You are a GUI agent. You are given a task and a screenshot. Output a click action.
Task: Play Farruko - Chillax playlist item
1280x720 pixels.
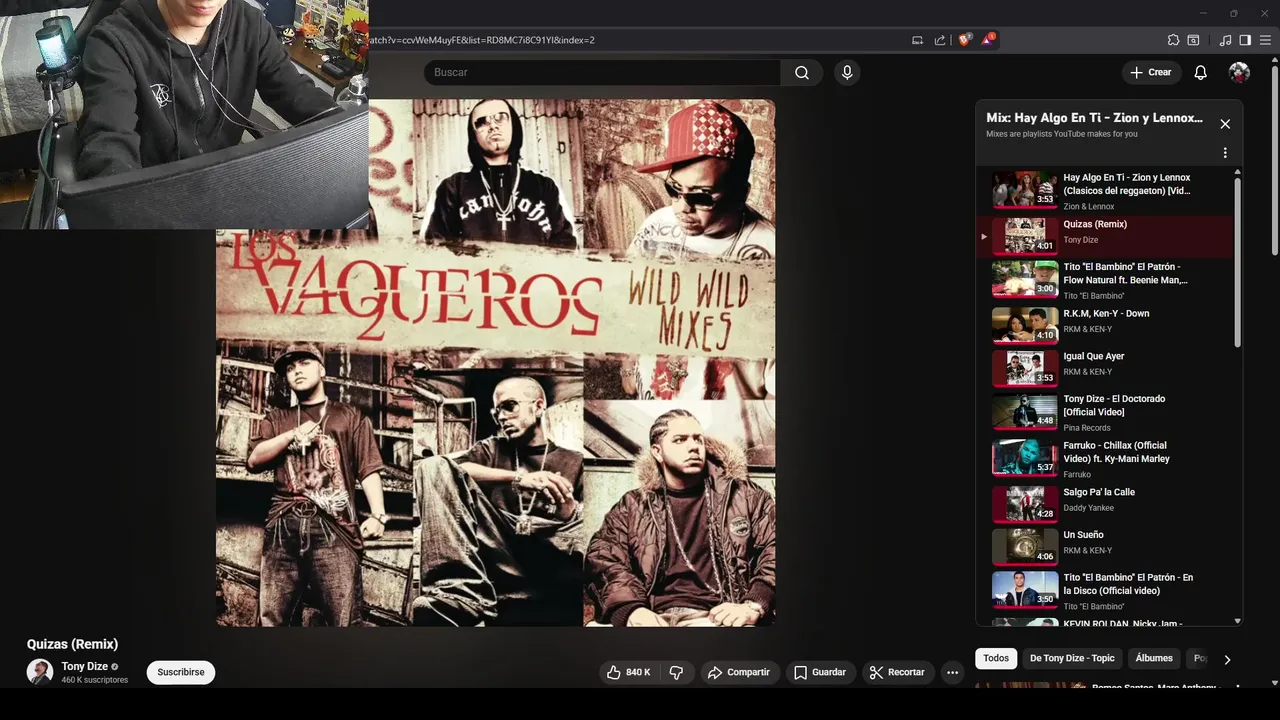pos(1105,458)
